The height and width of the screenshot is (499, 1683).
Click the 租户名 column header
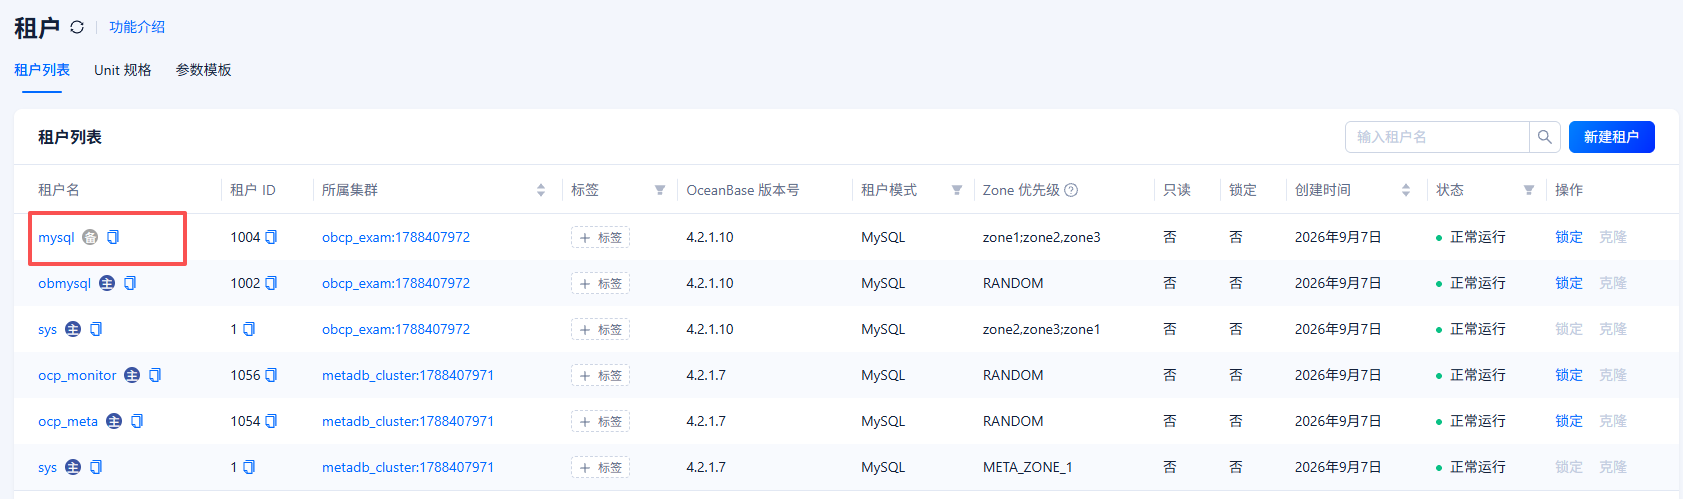point(59,190)
